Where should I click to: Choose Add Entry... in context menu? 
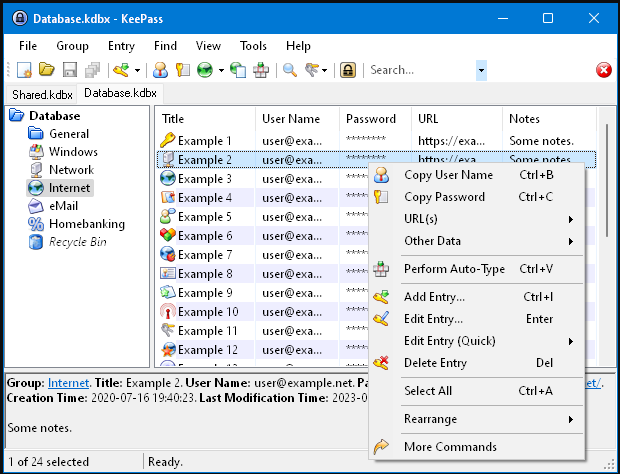coord(476,297)
